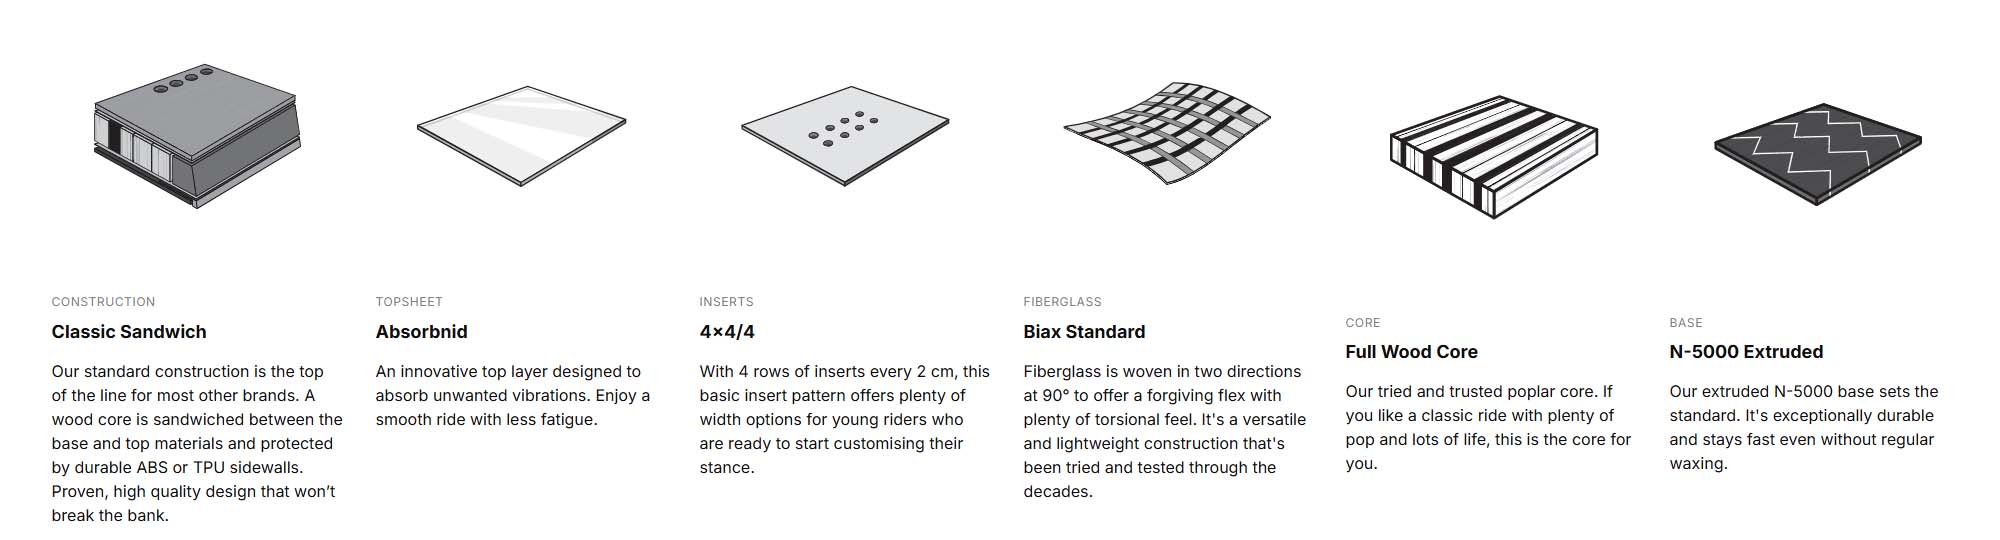Select the Full Wood Core heading
The height and width of the screenshot is (540, 2000).
point(1411,352)
